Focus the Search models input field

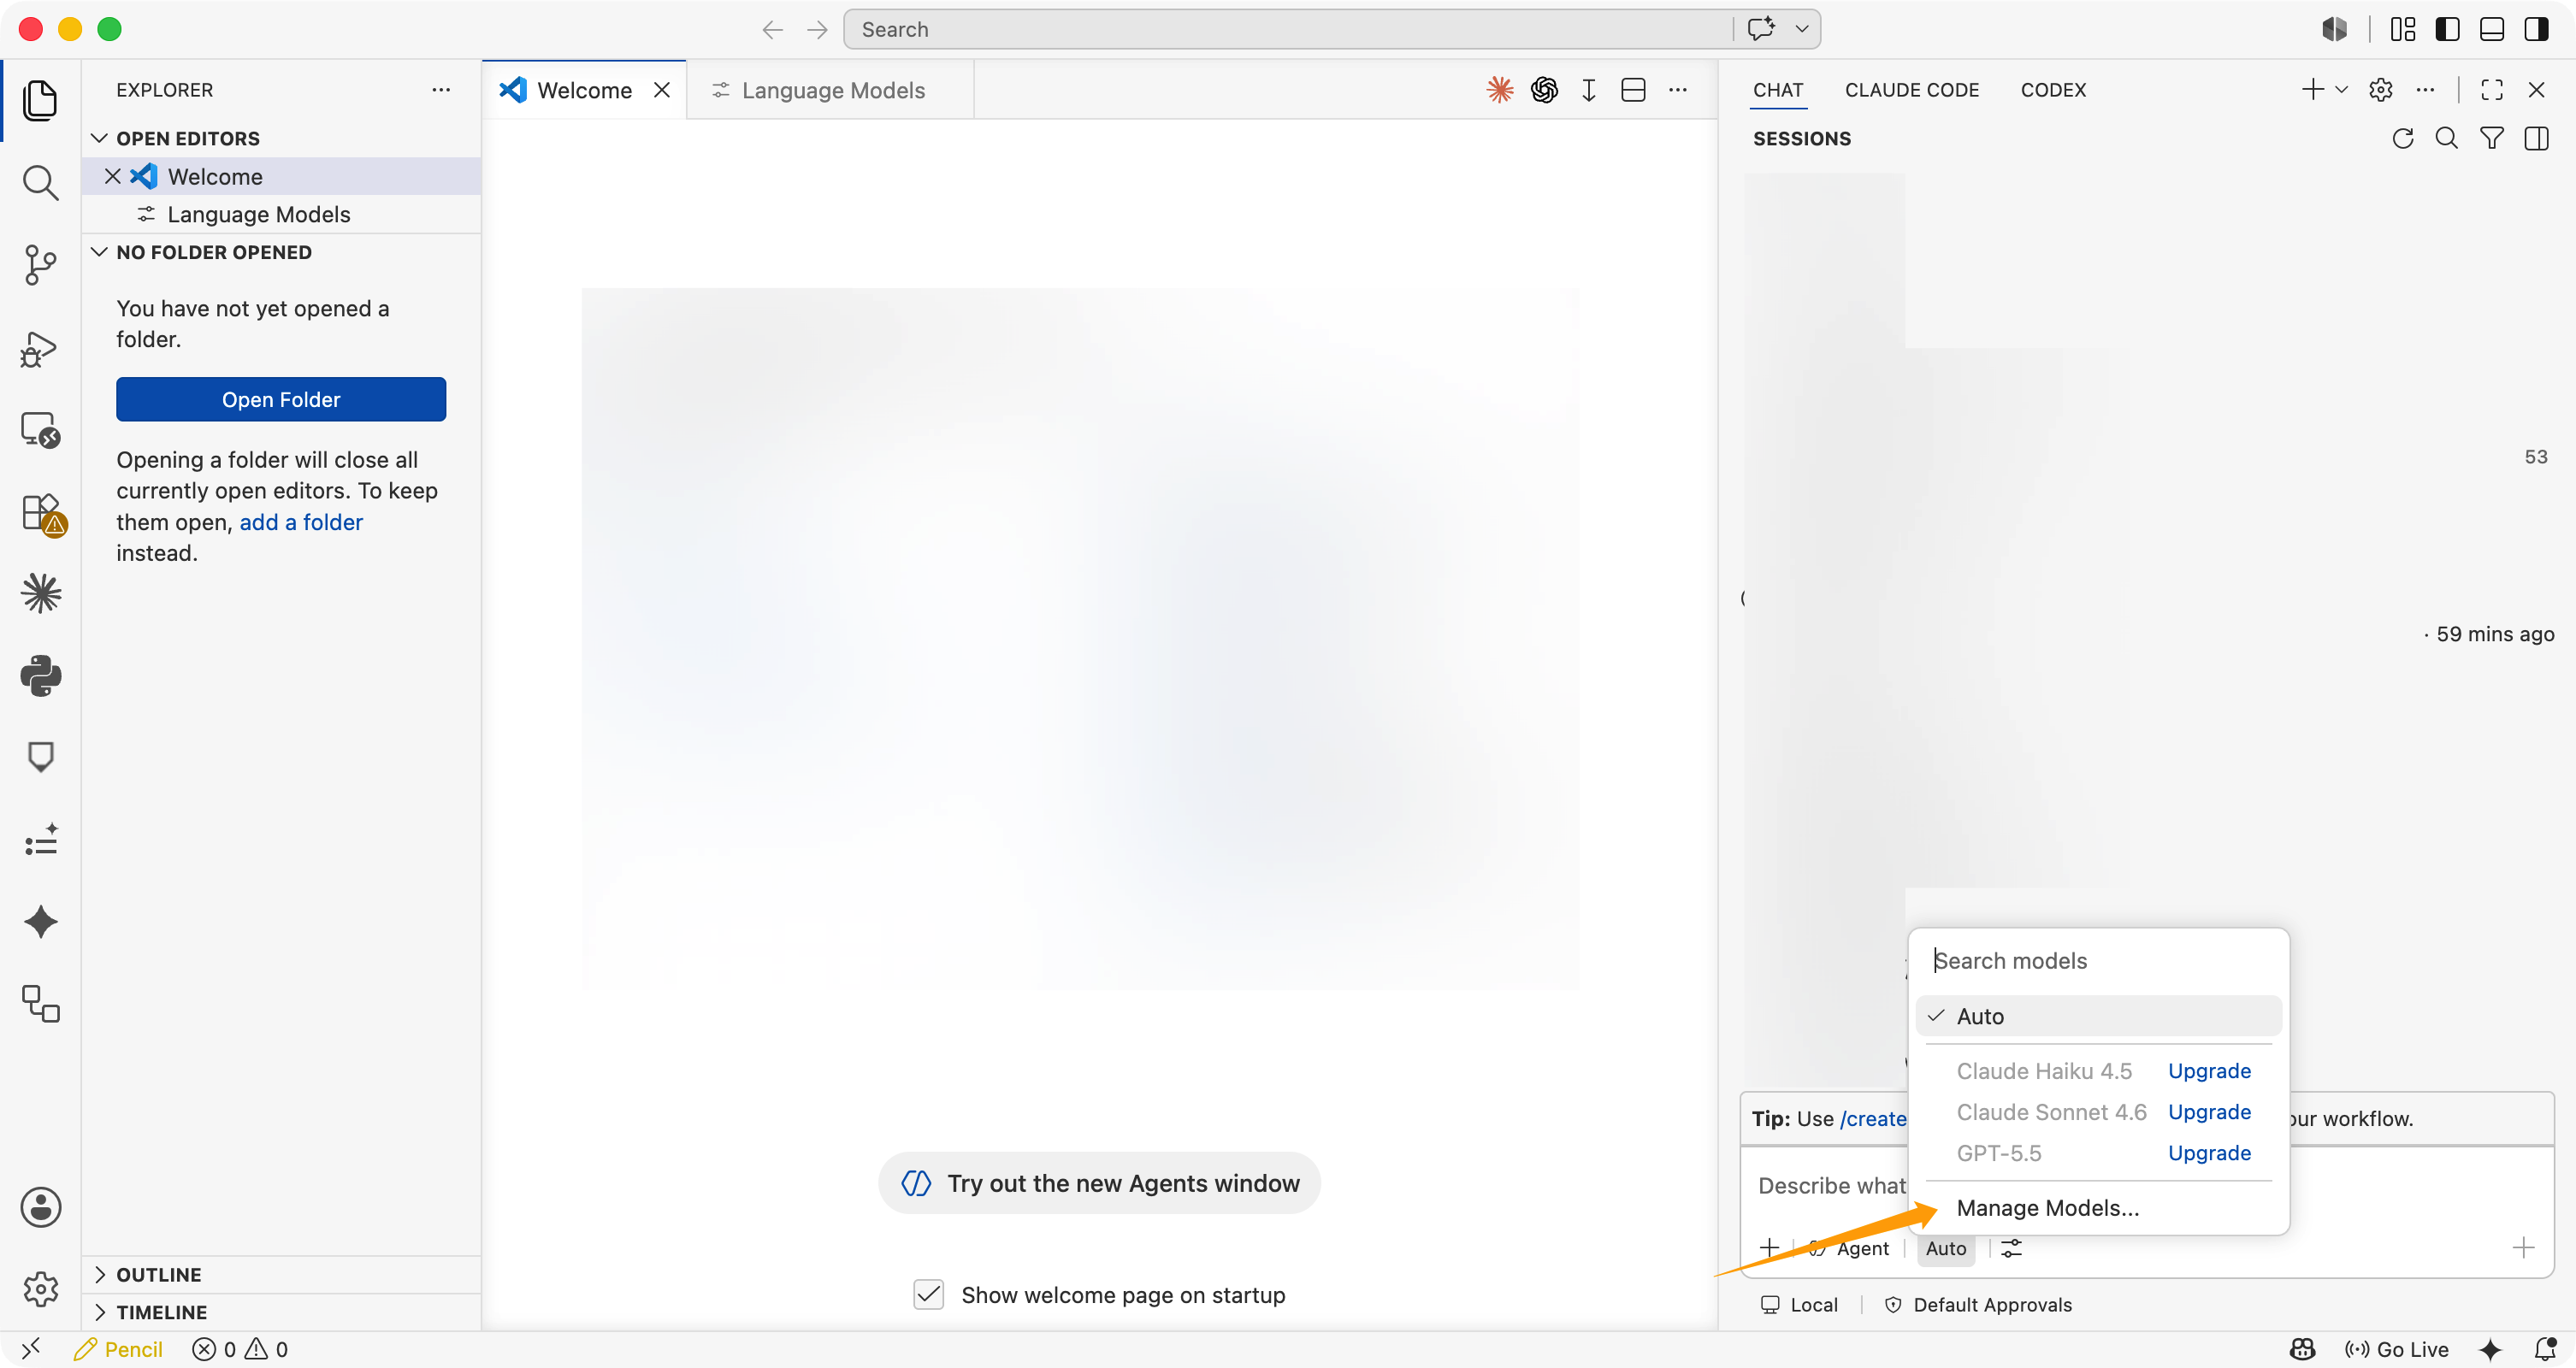tap(2098, 960)
